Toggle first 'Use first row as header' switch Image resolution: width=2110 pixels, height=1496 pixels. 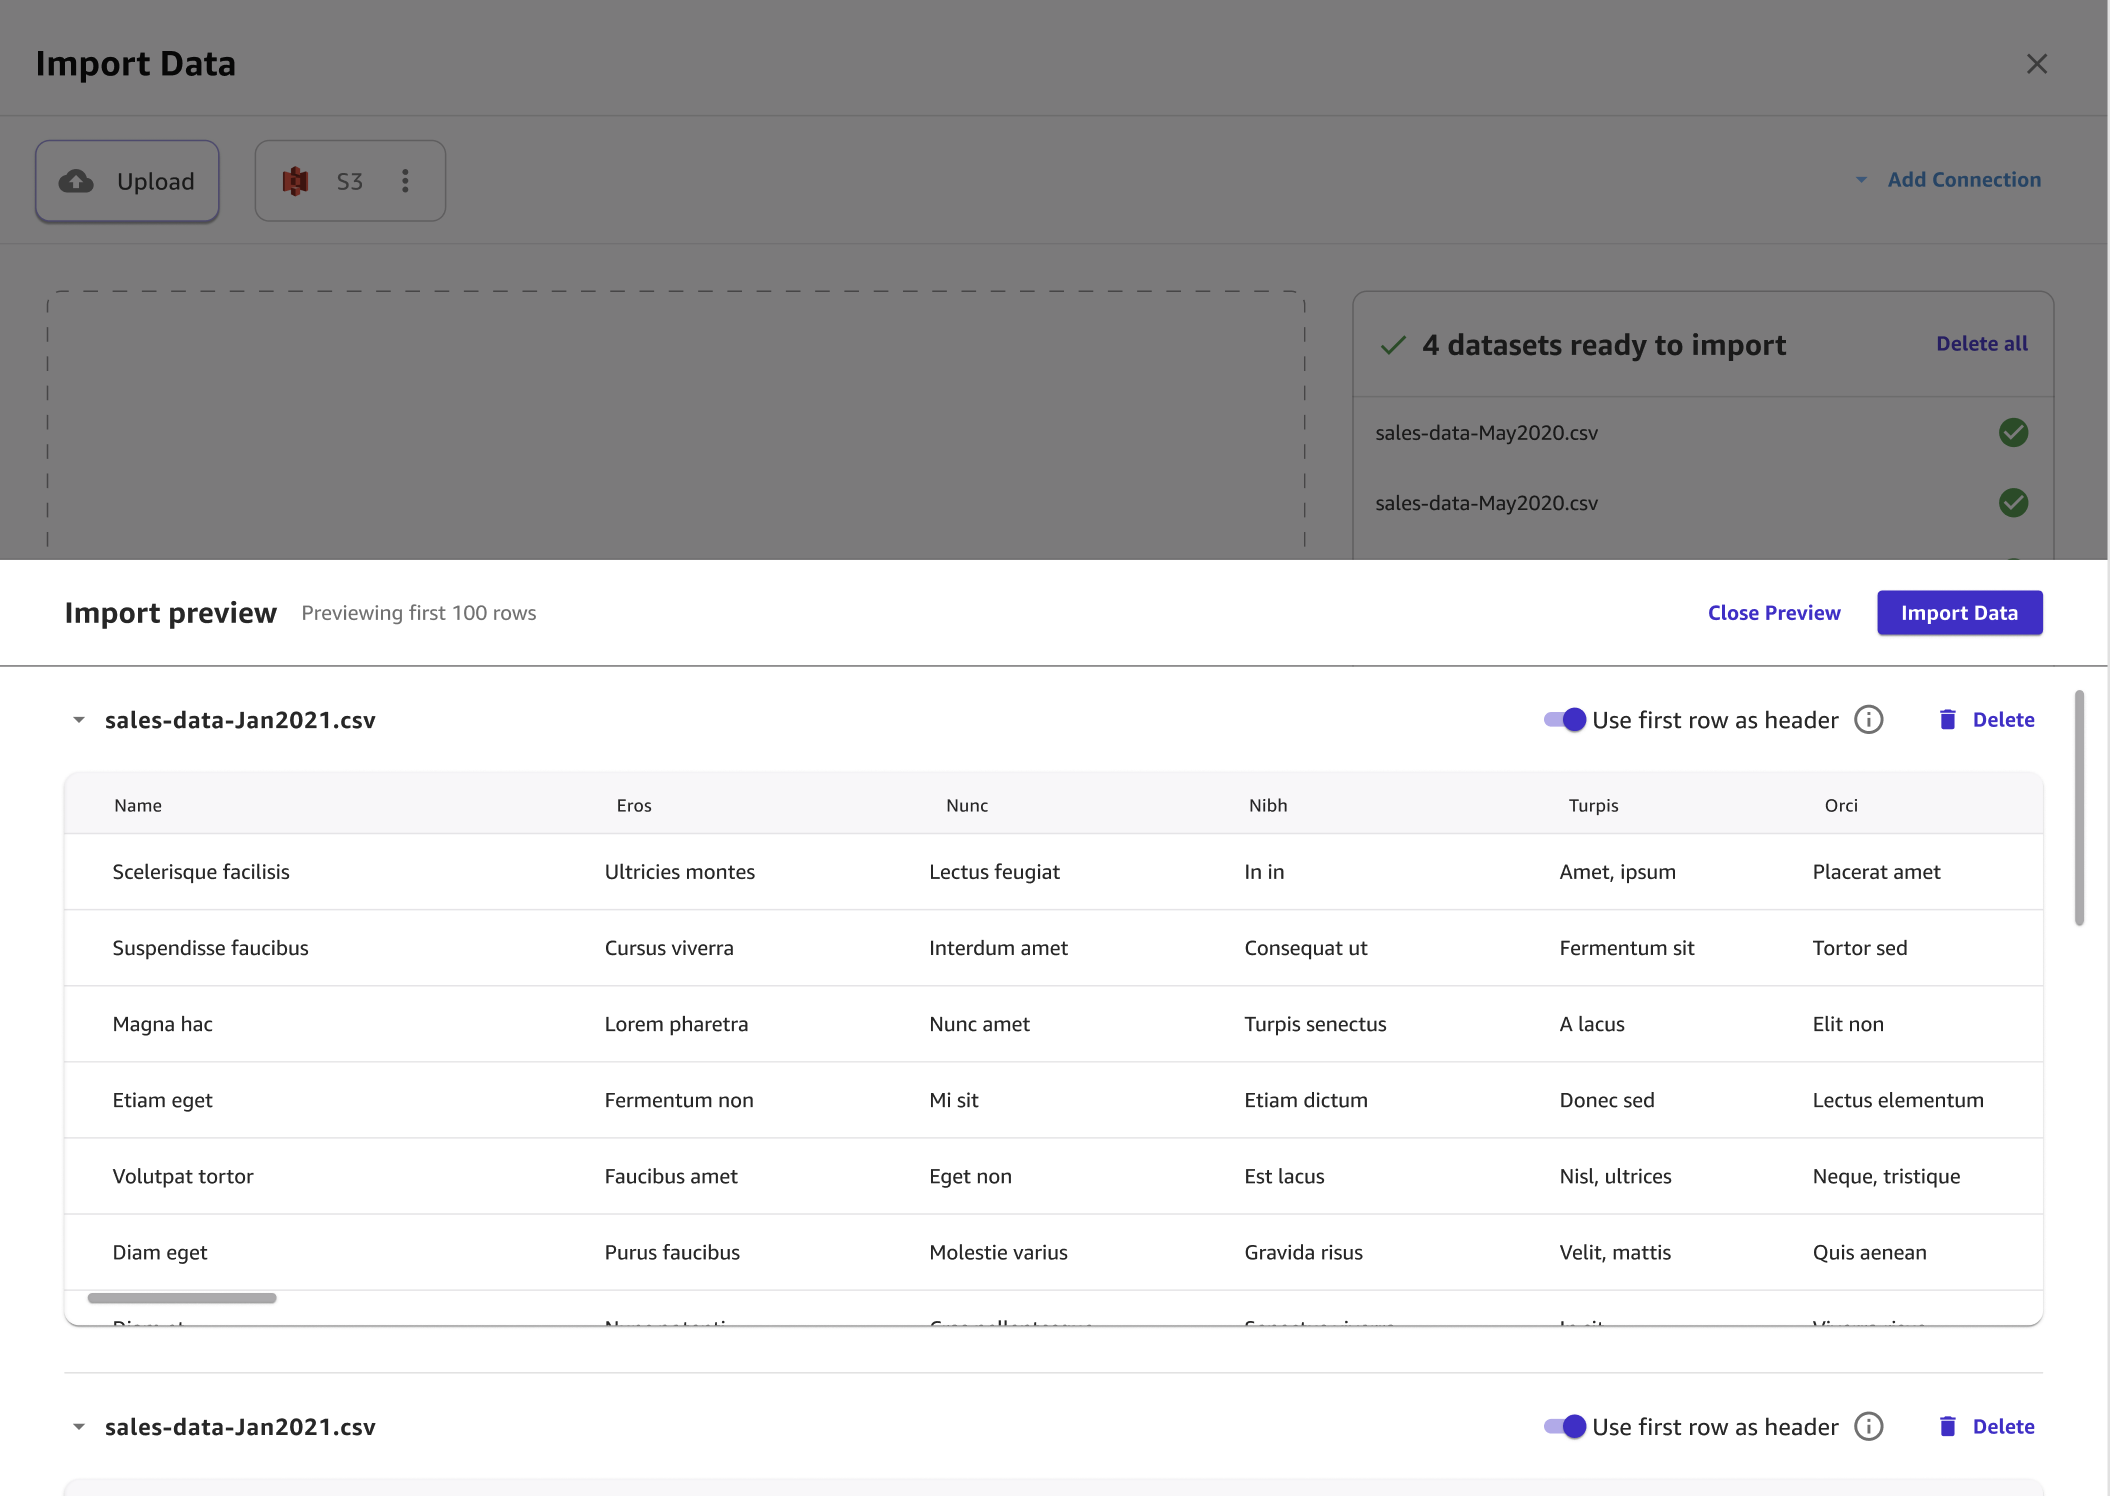coord(1565,720)
